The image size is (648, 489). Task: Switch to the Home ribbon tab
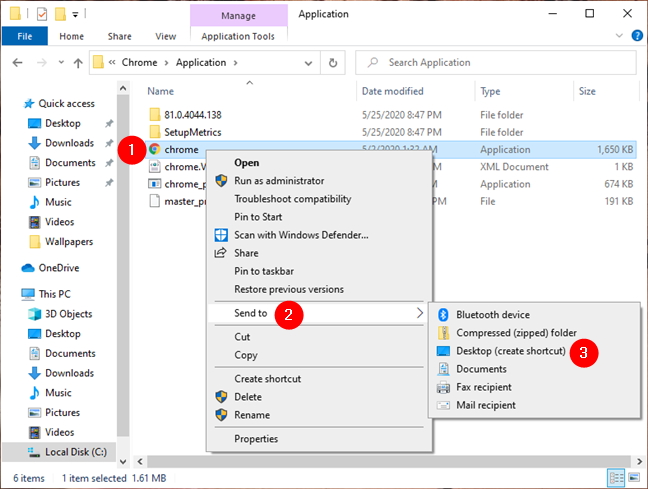(x=71, y=36)
